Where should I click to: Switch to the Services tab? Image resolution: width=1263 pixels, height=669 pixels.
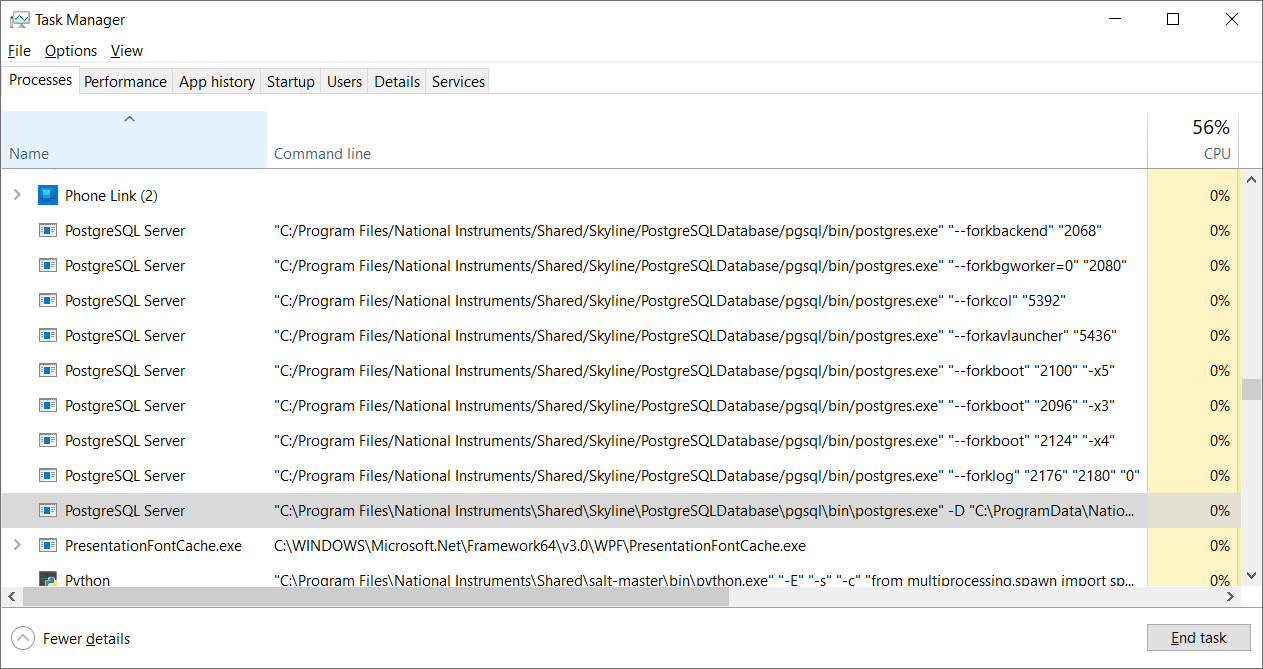click(x=458, y=82)
